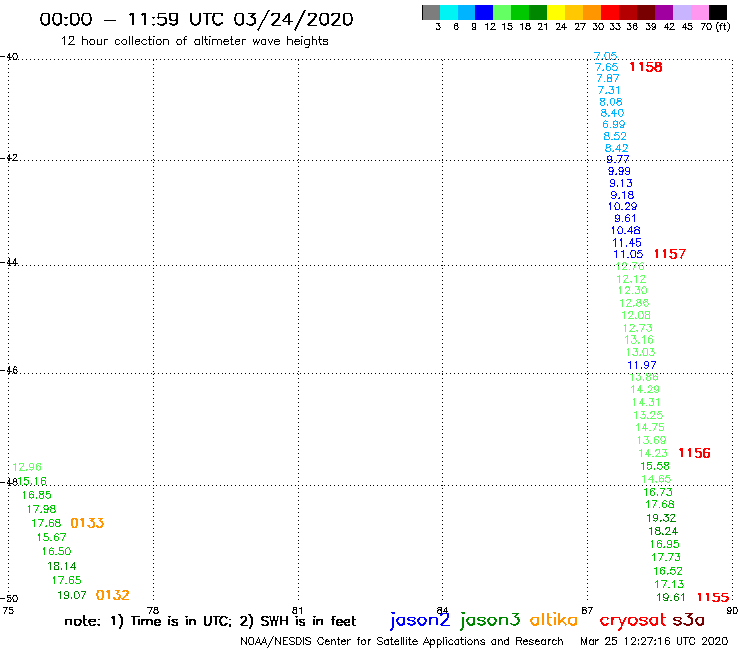
Task: Click the black 70 ft legend swatch
Action: pos(718,12)
